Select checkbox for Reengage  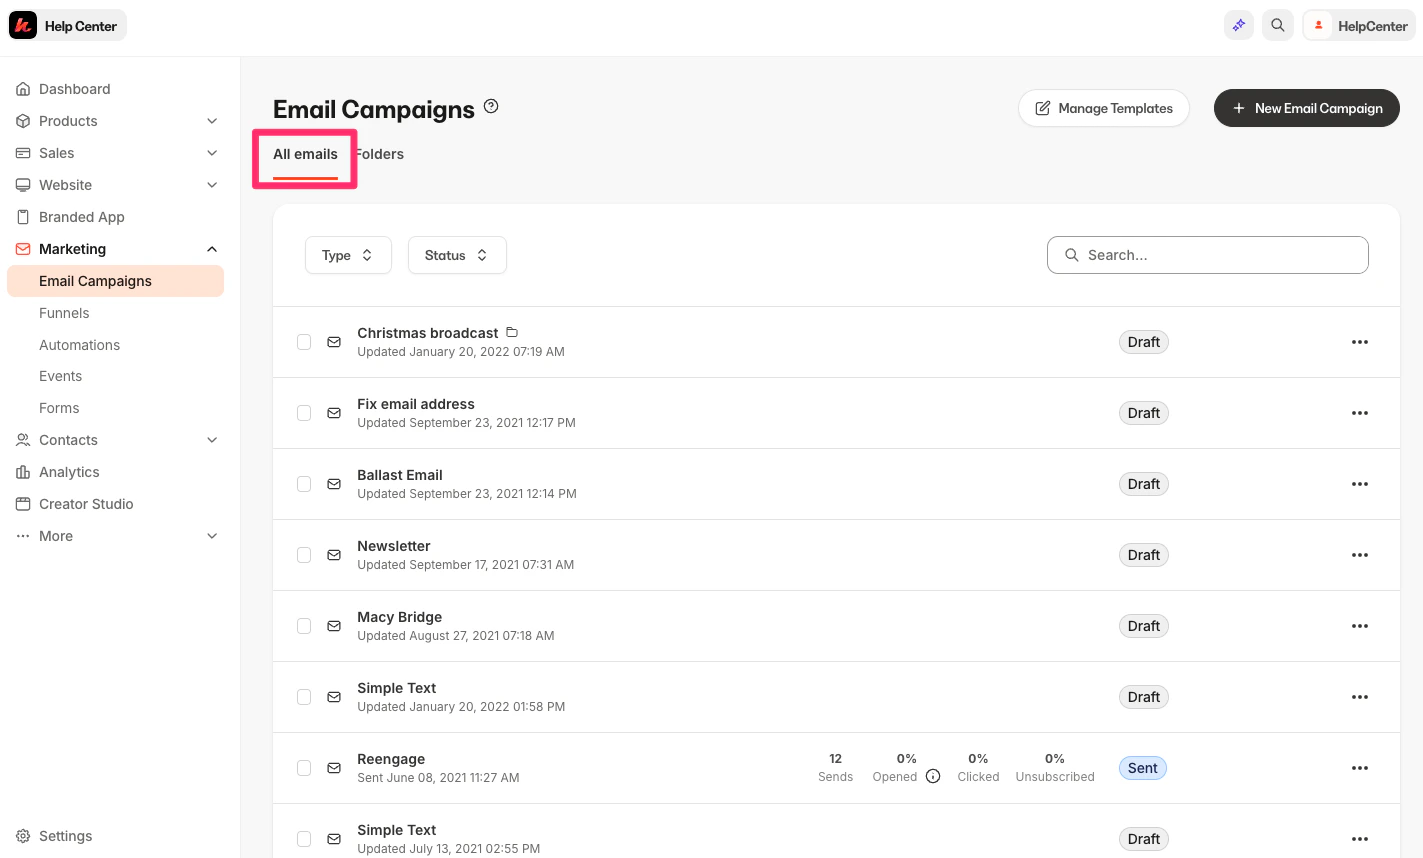point(304,768)
